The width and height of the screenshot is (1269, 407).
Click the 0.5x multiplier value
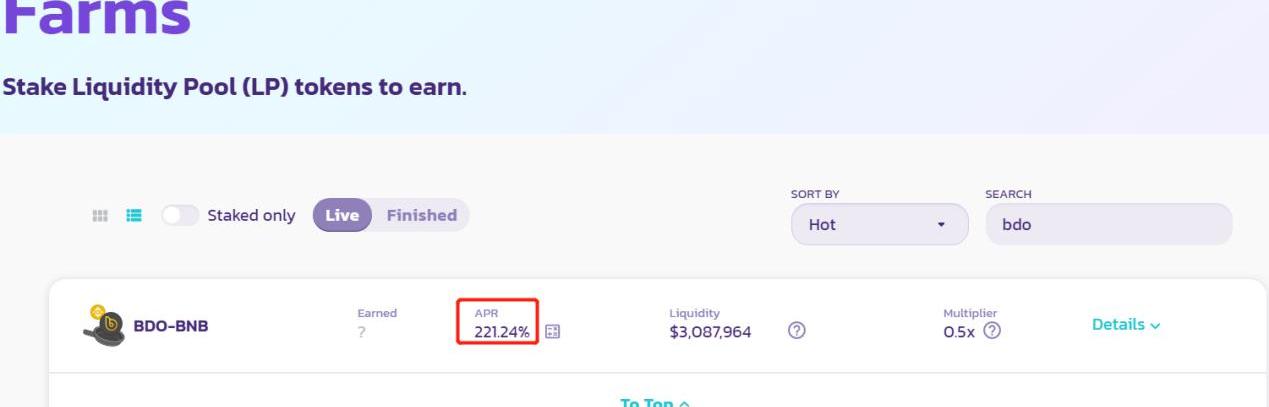(960, 332)
